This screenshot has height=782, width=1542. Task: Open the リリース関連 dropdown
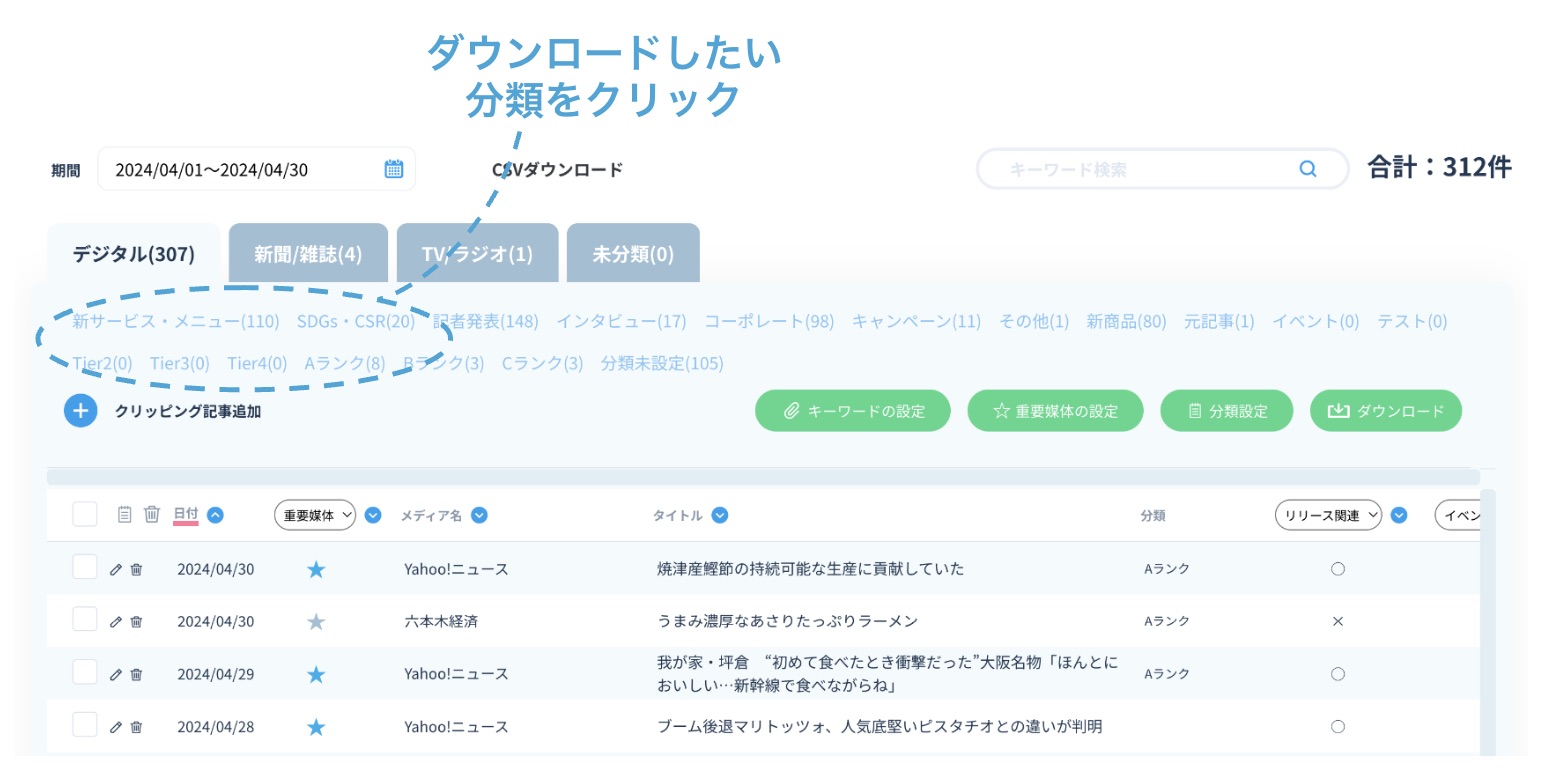click(x=1328, y=515)
